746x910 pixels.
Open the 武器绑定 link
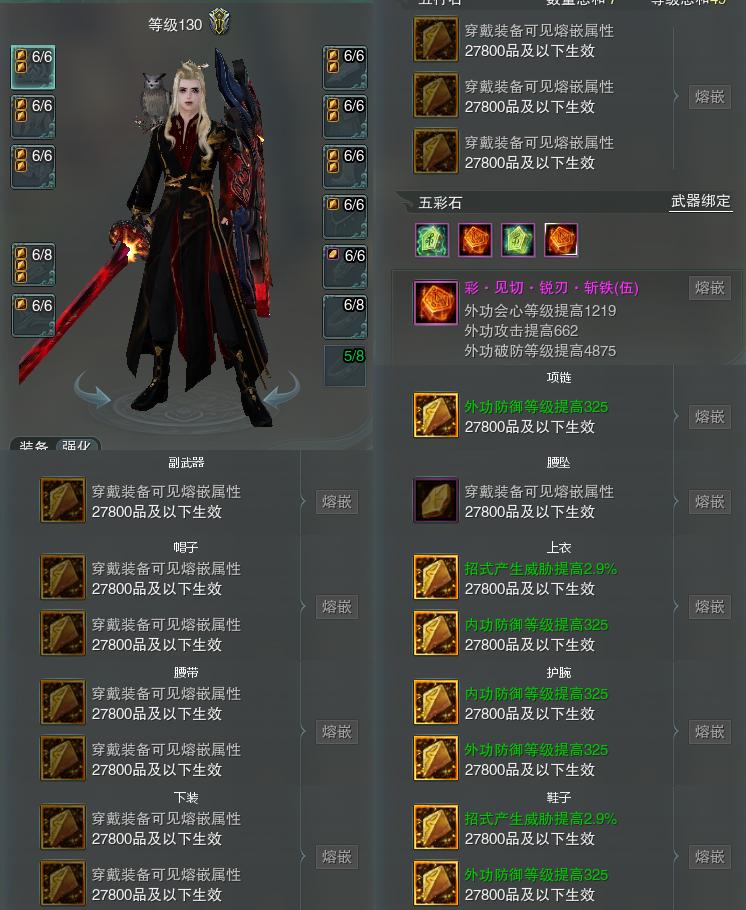(x=701, y=201)
